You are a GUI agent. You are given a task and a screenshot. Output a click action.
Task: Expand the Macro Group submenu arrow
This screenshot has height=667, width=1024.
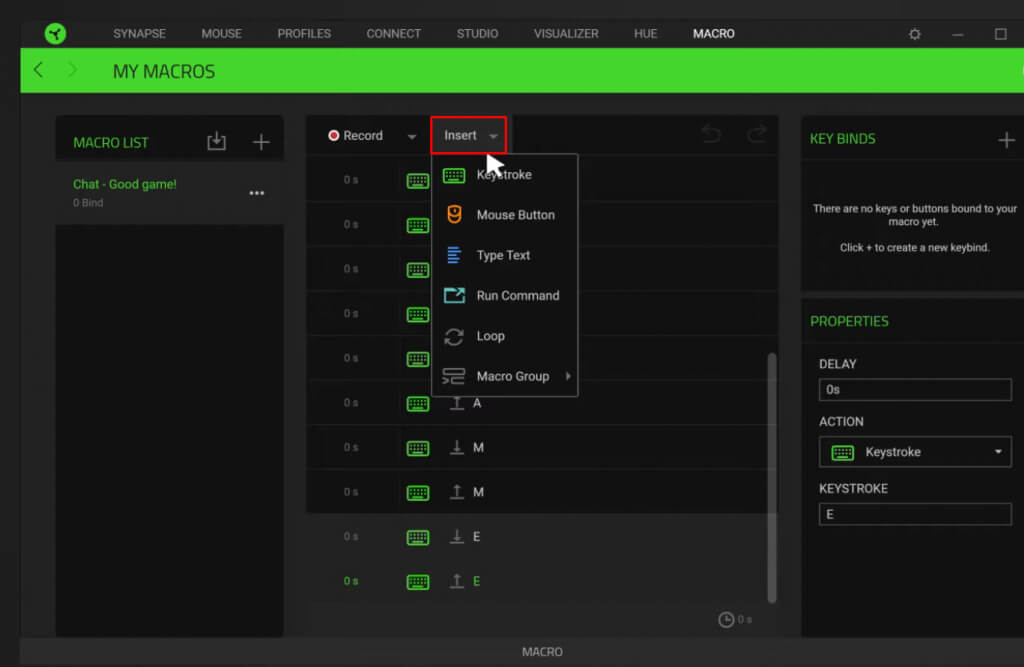click(568, 376)
